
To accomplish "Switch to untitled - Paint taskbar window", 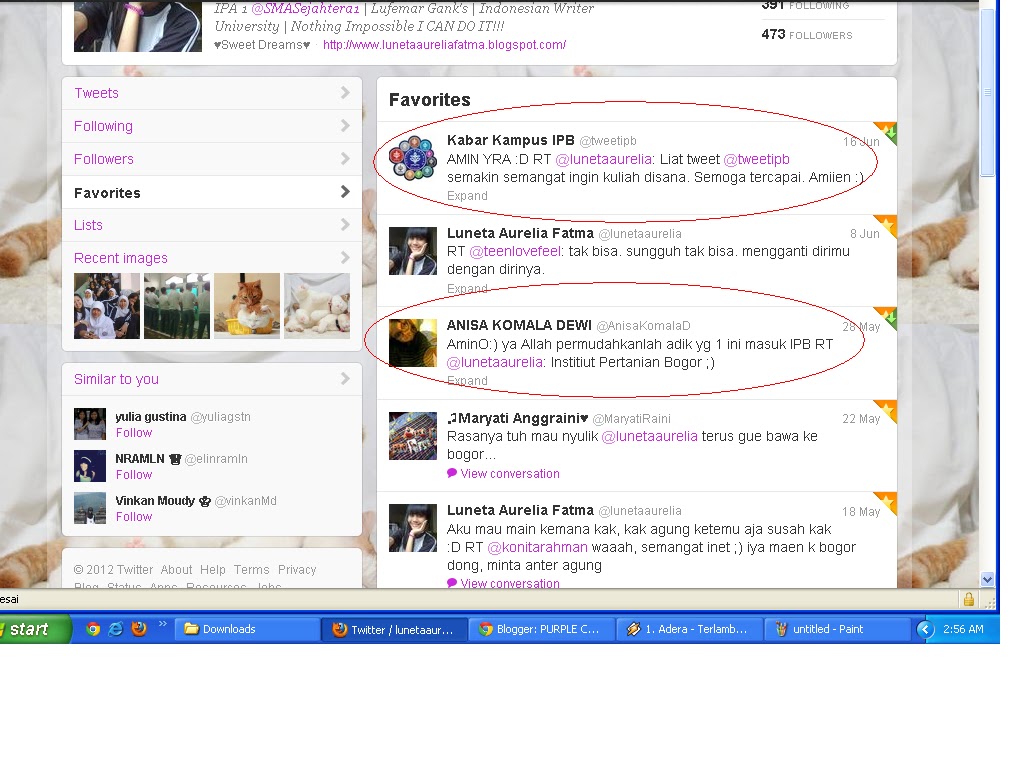I will point(837,629).
